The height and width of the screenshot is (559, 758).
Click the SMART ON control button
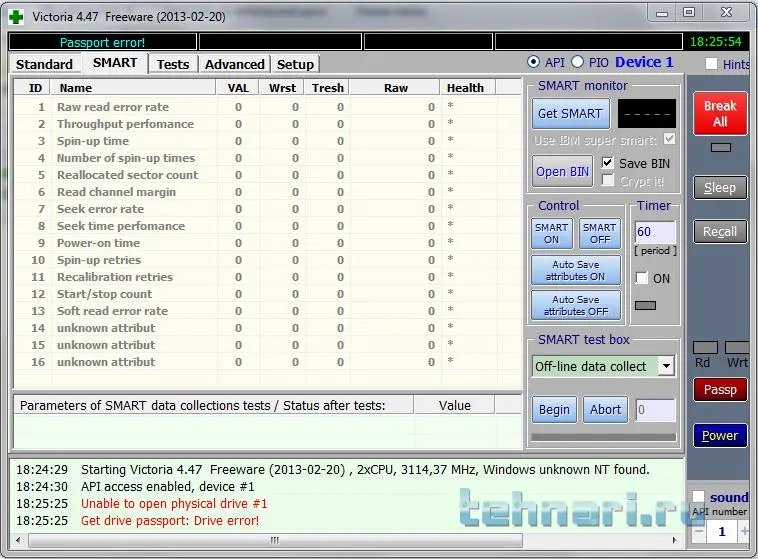pos(552,234)
